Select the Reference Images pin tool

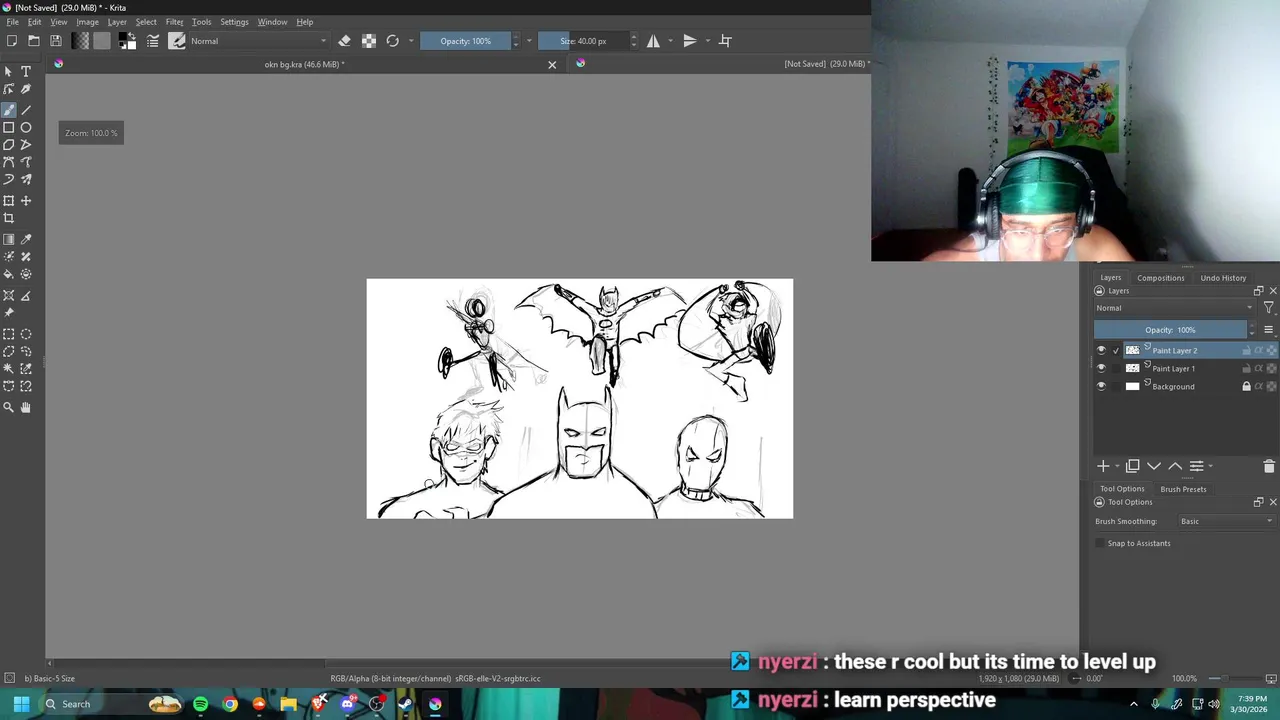[9, 313]
